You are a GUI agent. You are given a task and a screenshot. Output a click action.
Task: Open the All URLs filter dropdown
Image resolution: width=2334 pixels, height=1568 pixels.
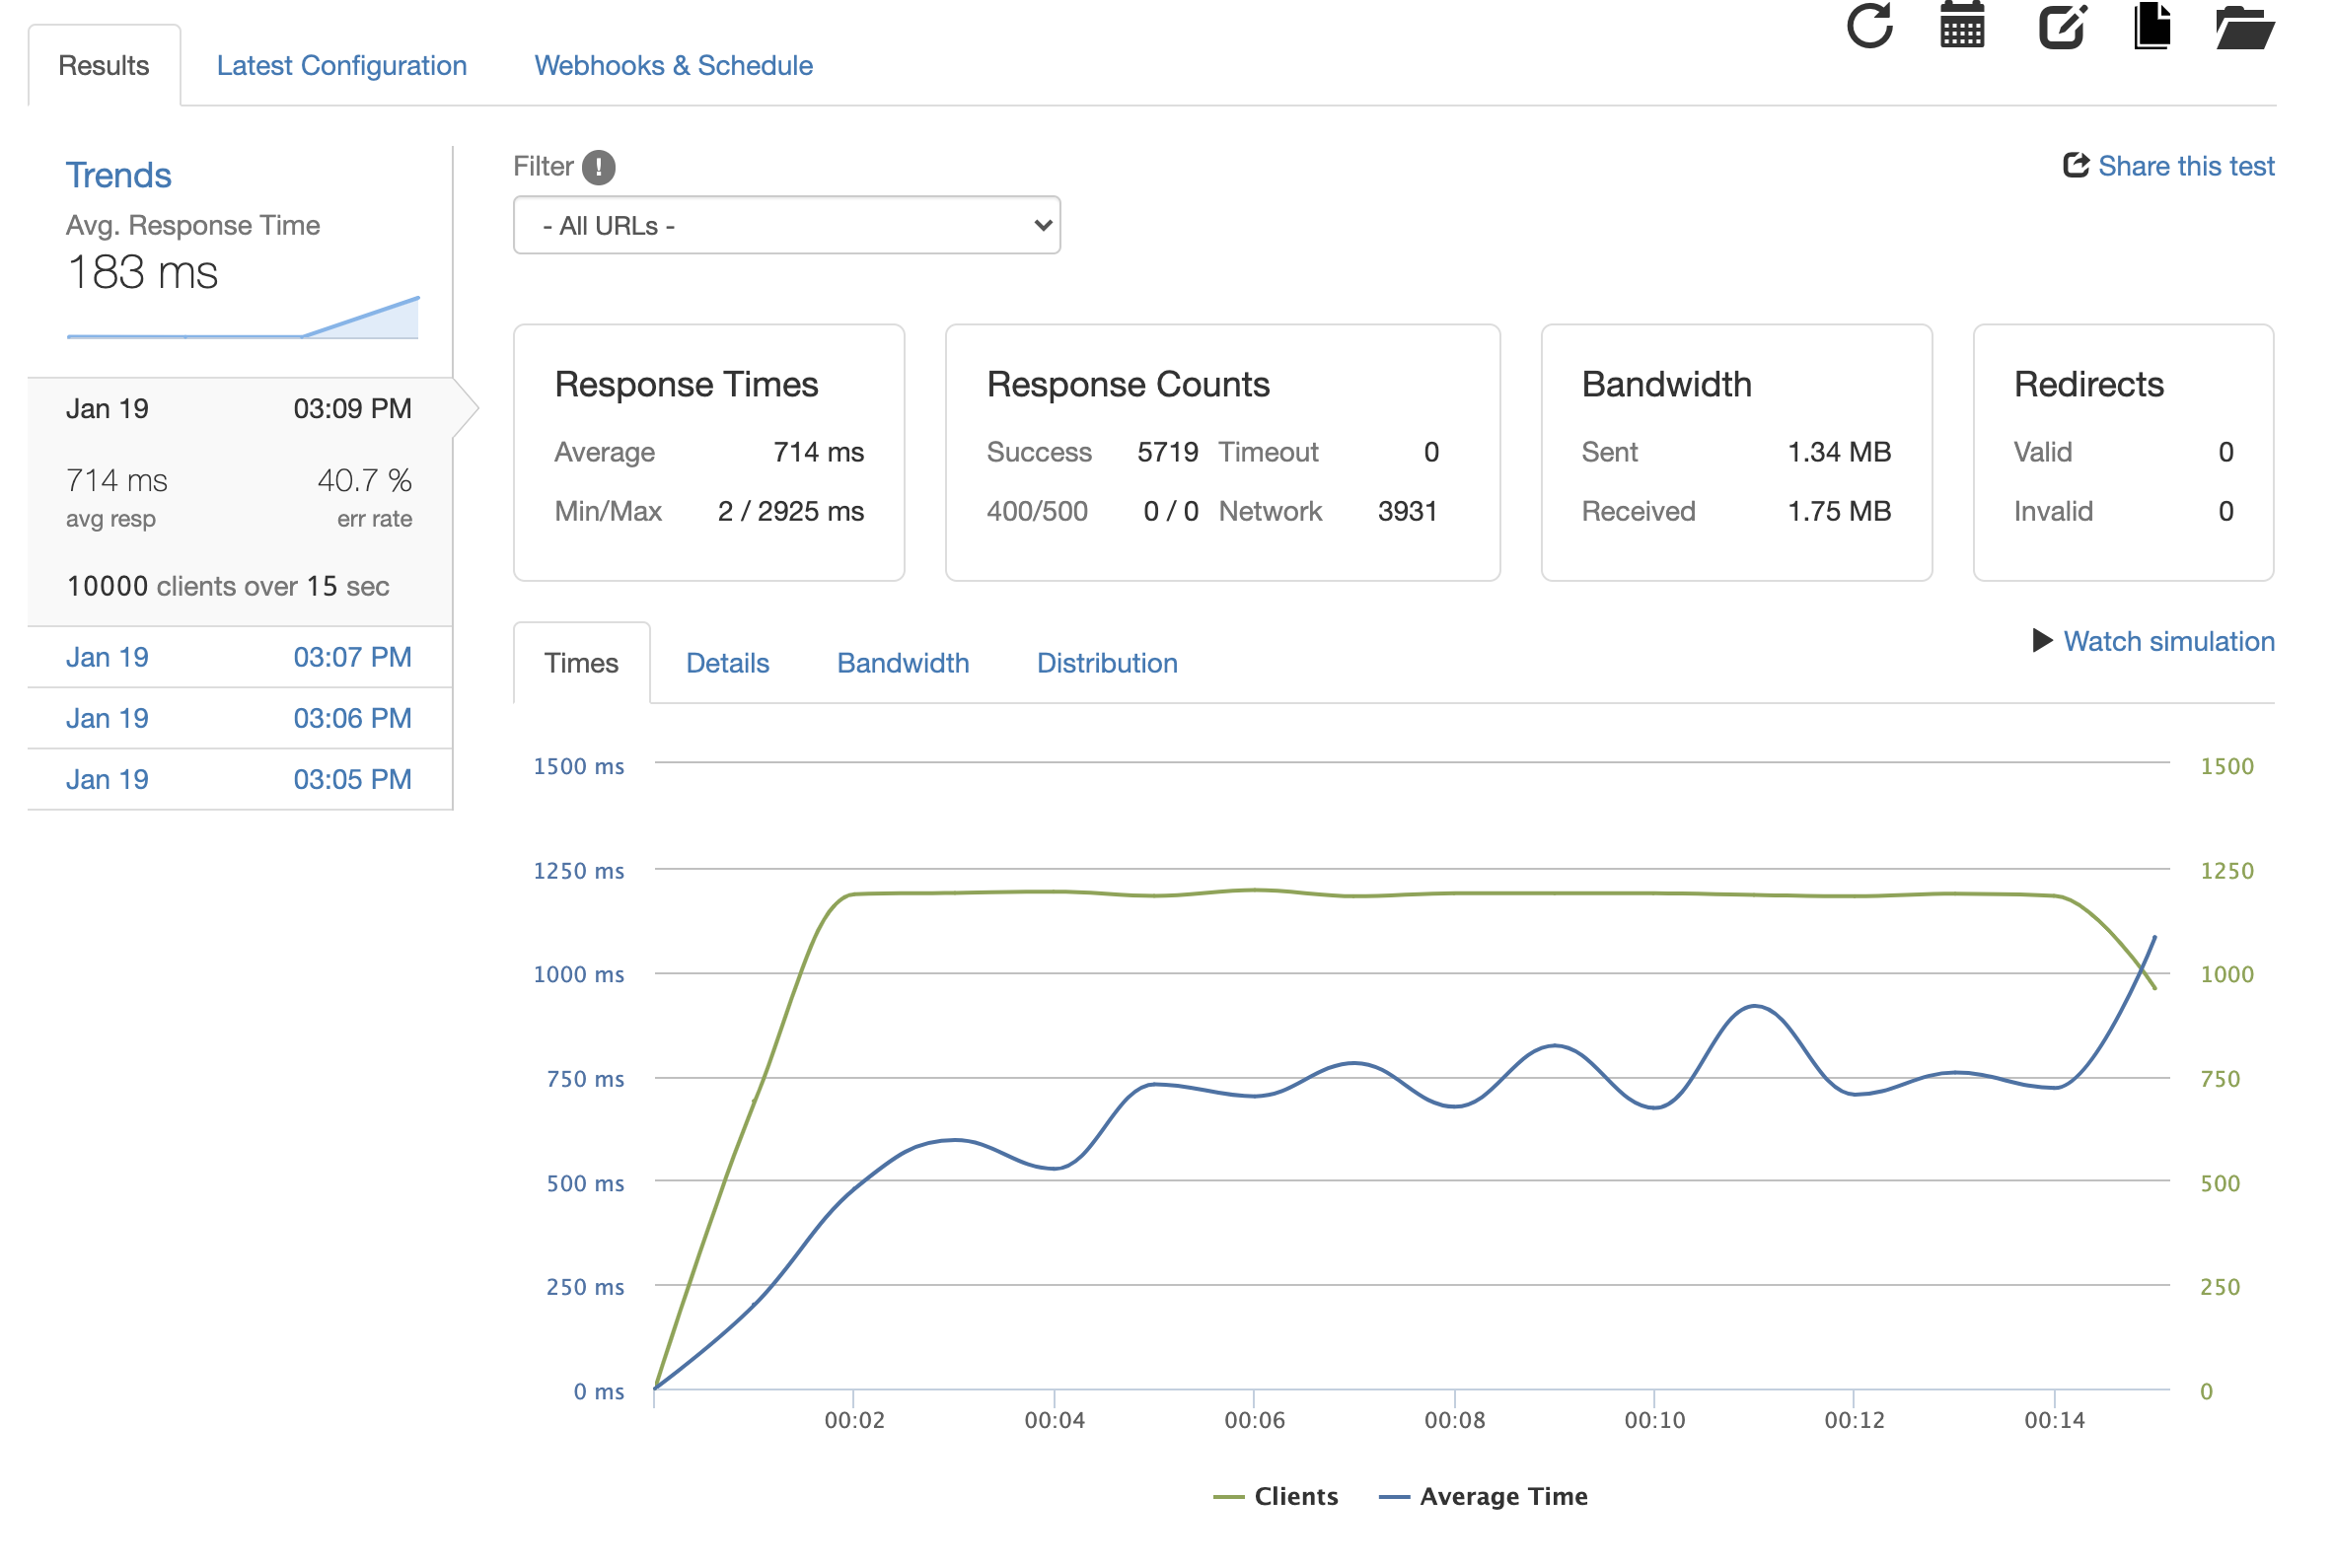(786, 225)
